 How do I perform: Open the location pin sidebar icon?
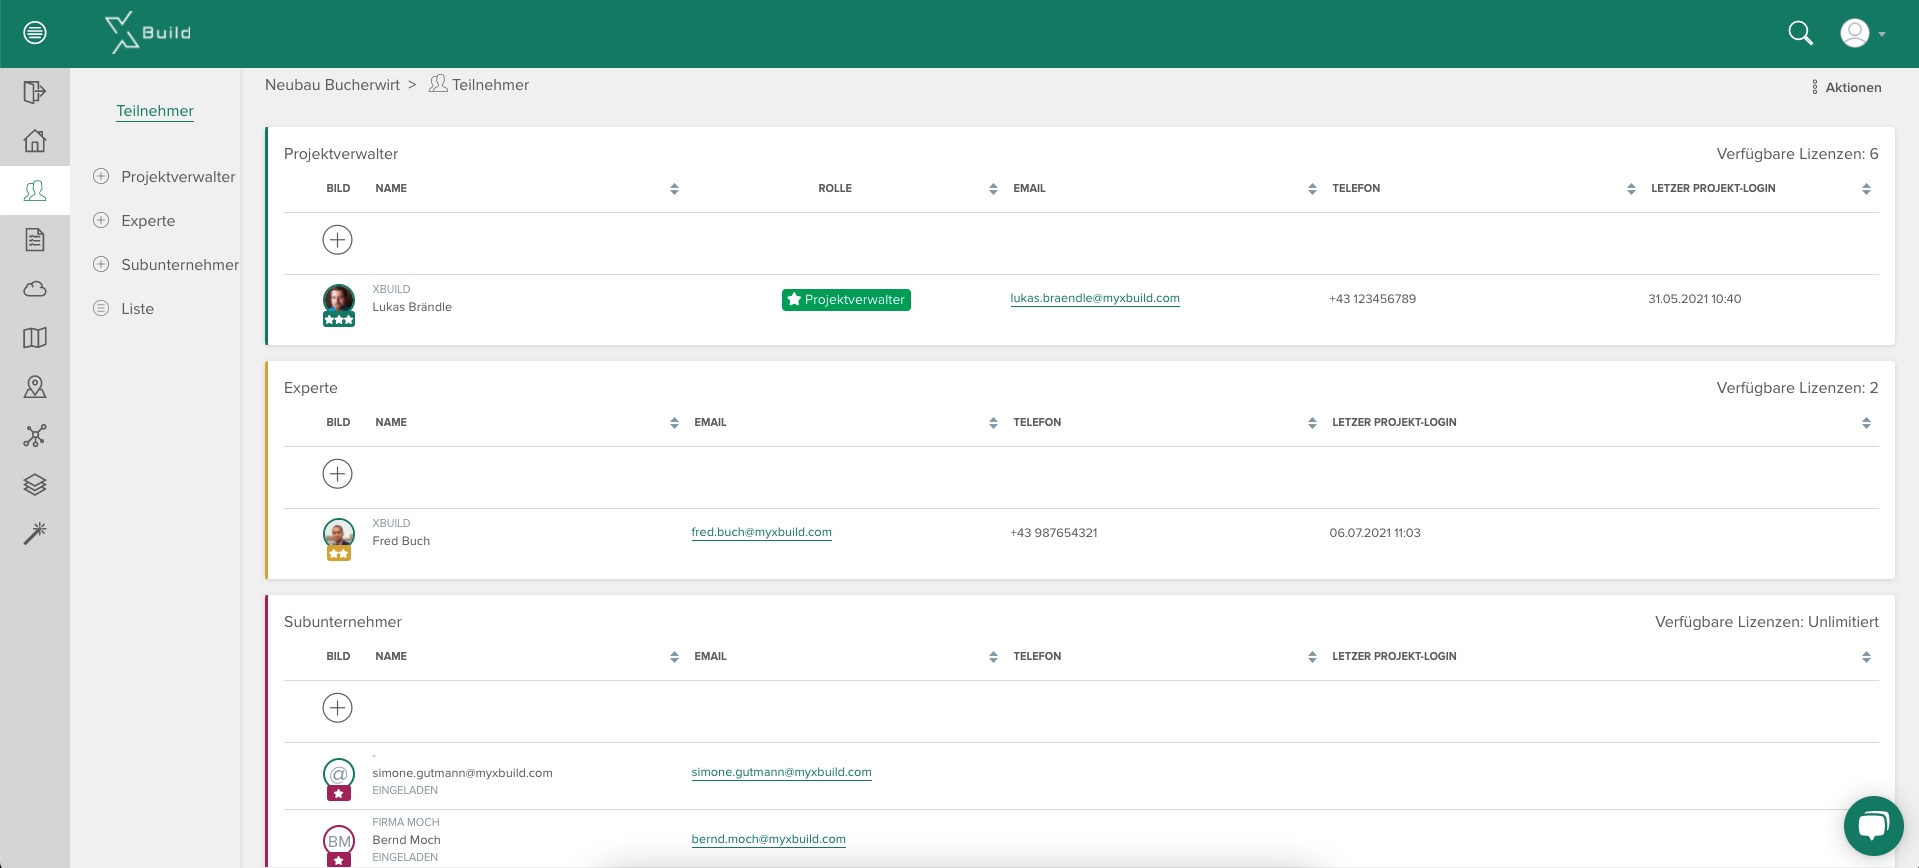pyautogui.click(x=35, y=387)
